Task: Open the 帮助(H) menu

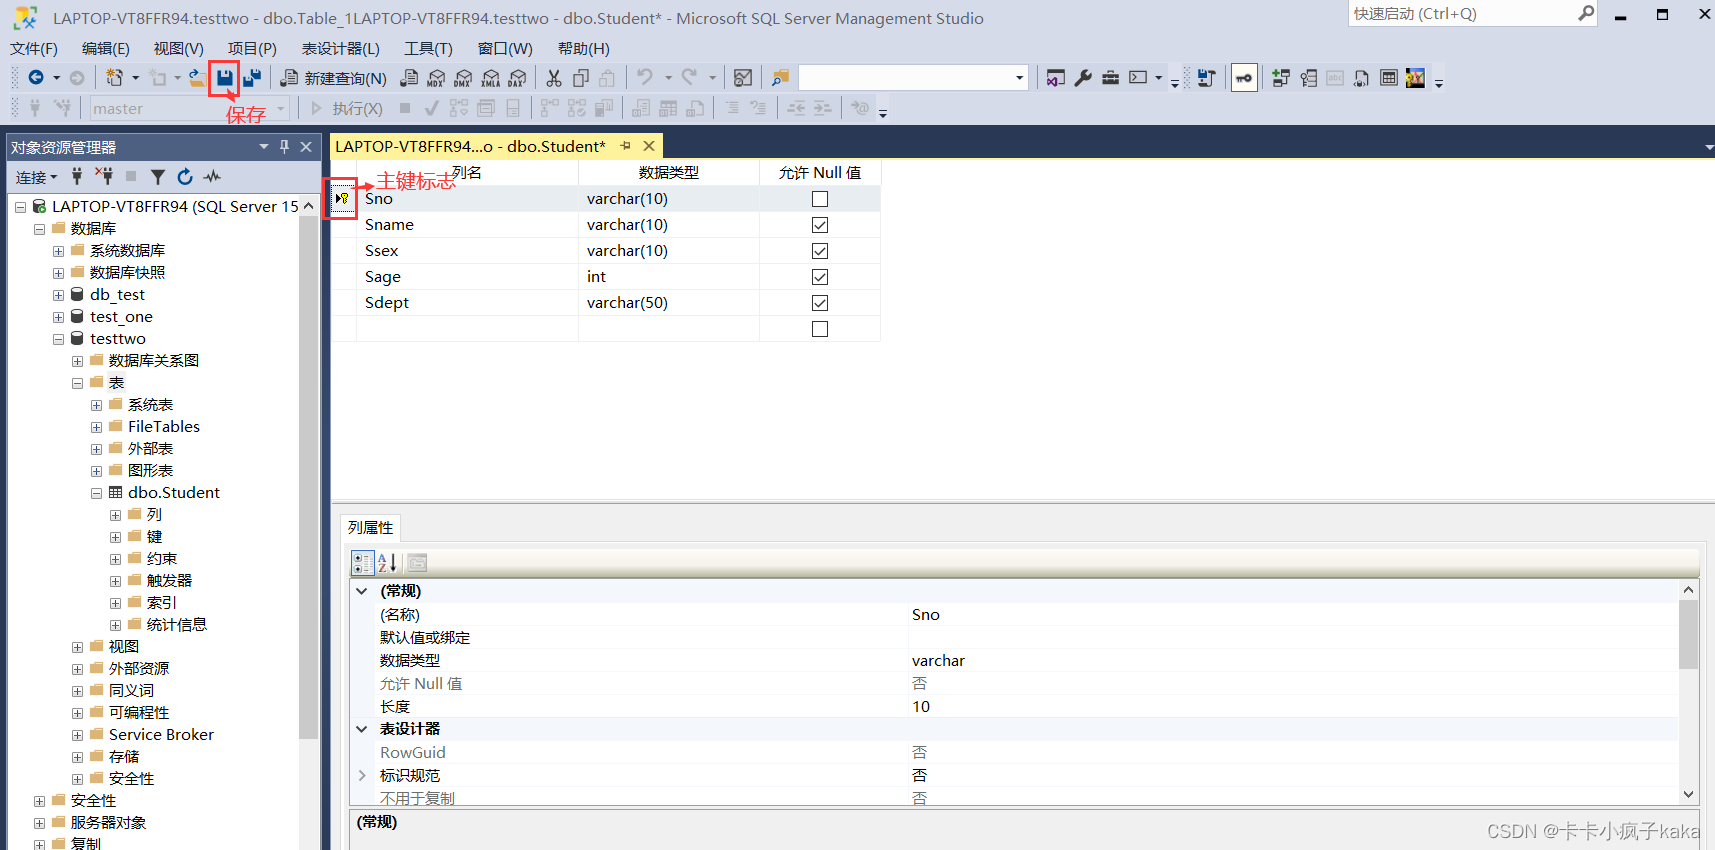Action: coord(583,49)
